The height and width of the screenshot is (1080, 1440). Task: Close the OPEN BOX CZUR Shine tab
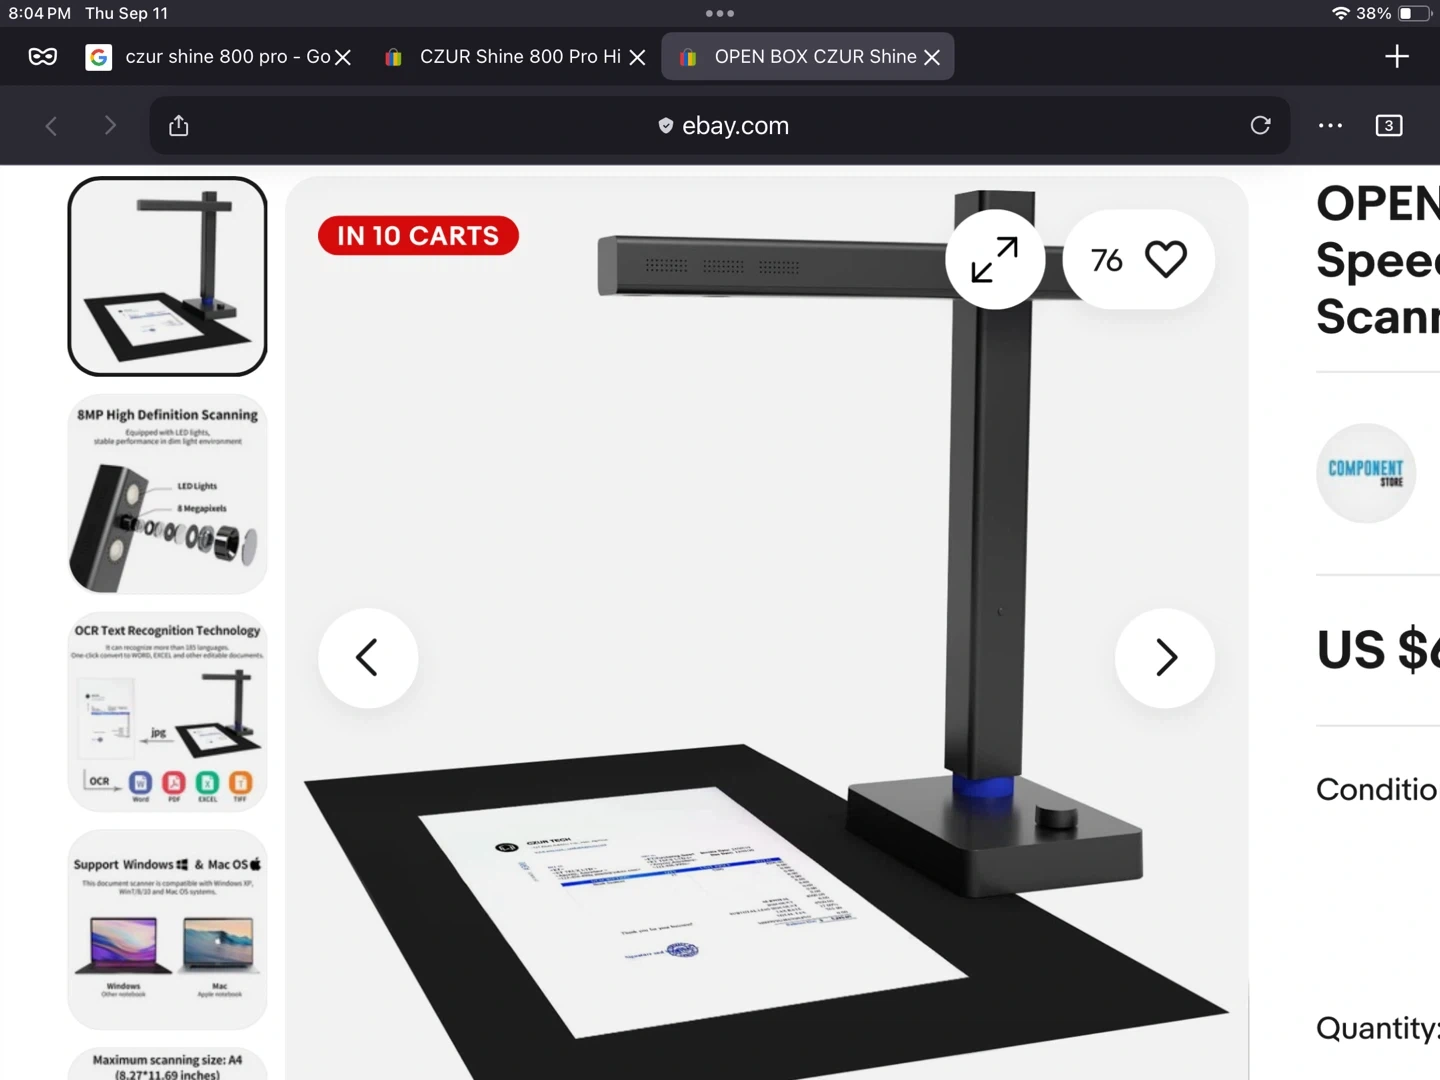coord(932,58)
